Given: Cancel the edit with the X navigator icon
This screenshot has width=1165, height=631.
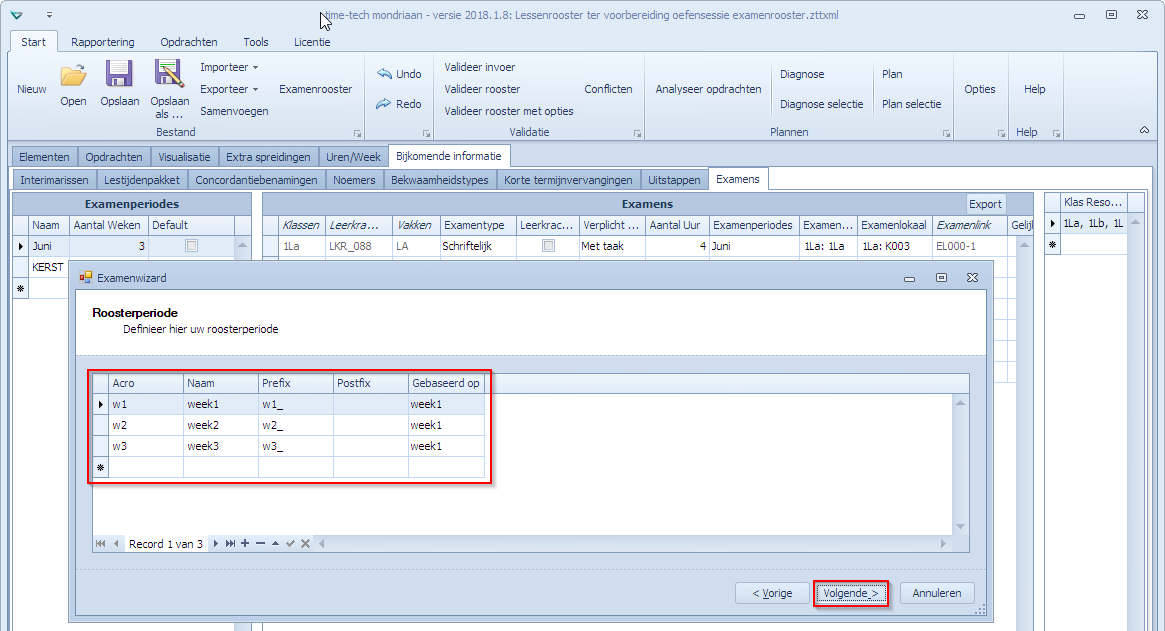Looking at the screenshot, I should click(305, 543).
